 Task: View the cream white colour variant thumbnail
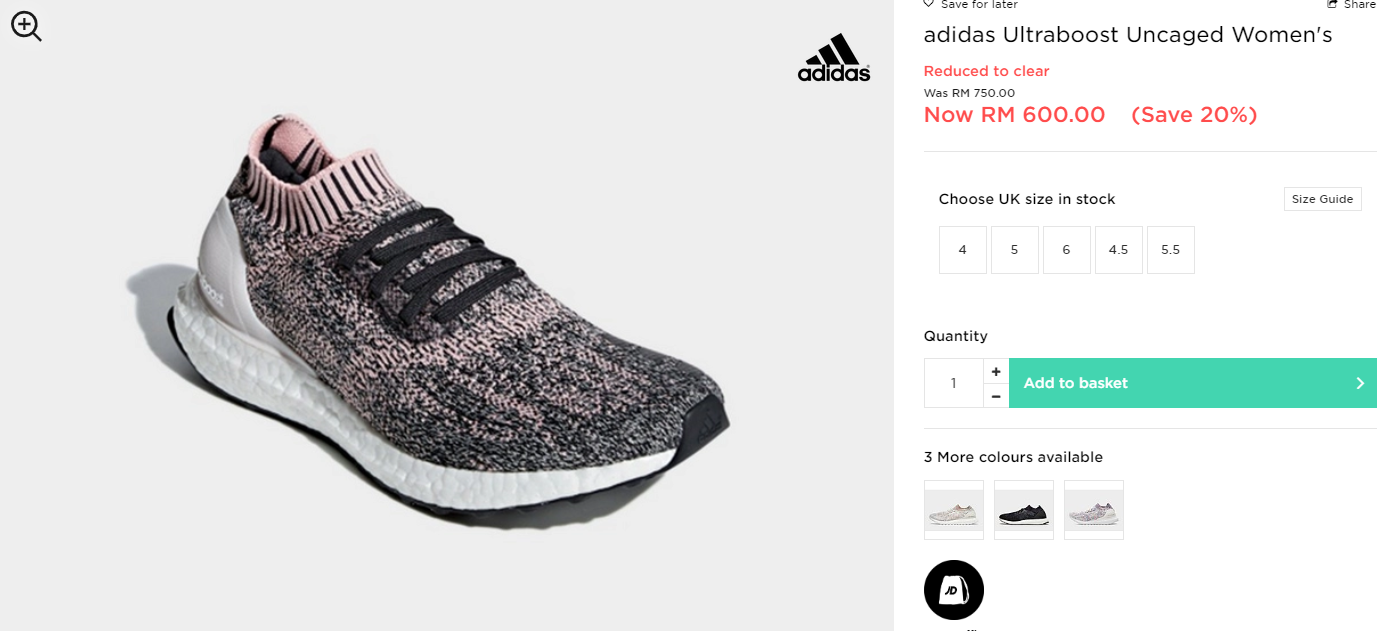coord(954,510)
